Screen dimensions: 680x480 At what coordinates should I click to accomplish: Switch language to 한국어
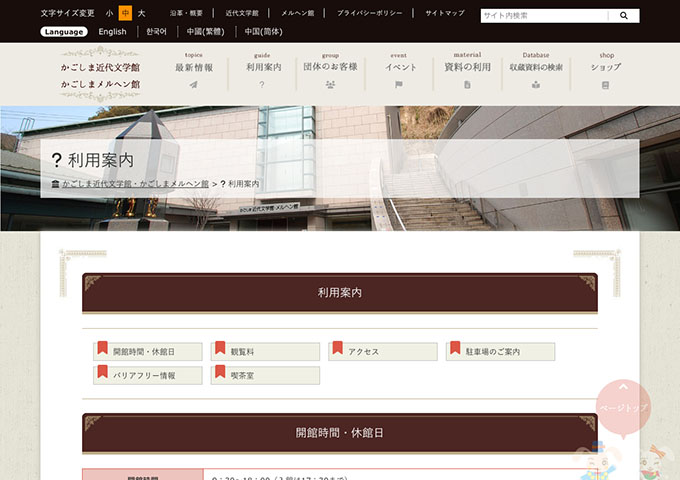coord(157,32)
